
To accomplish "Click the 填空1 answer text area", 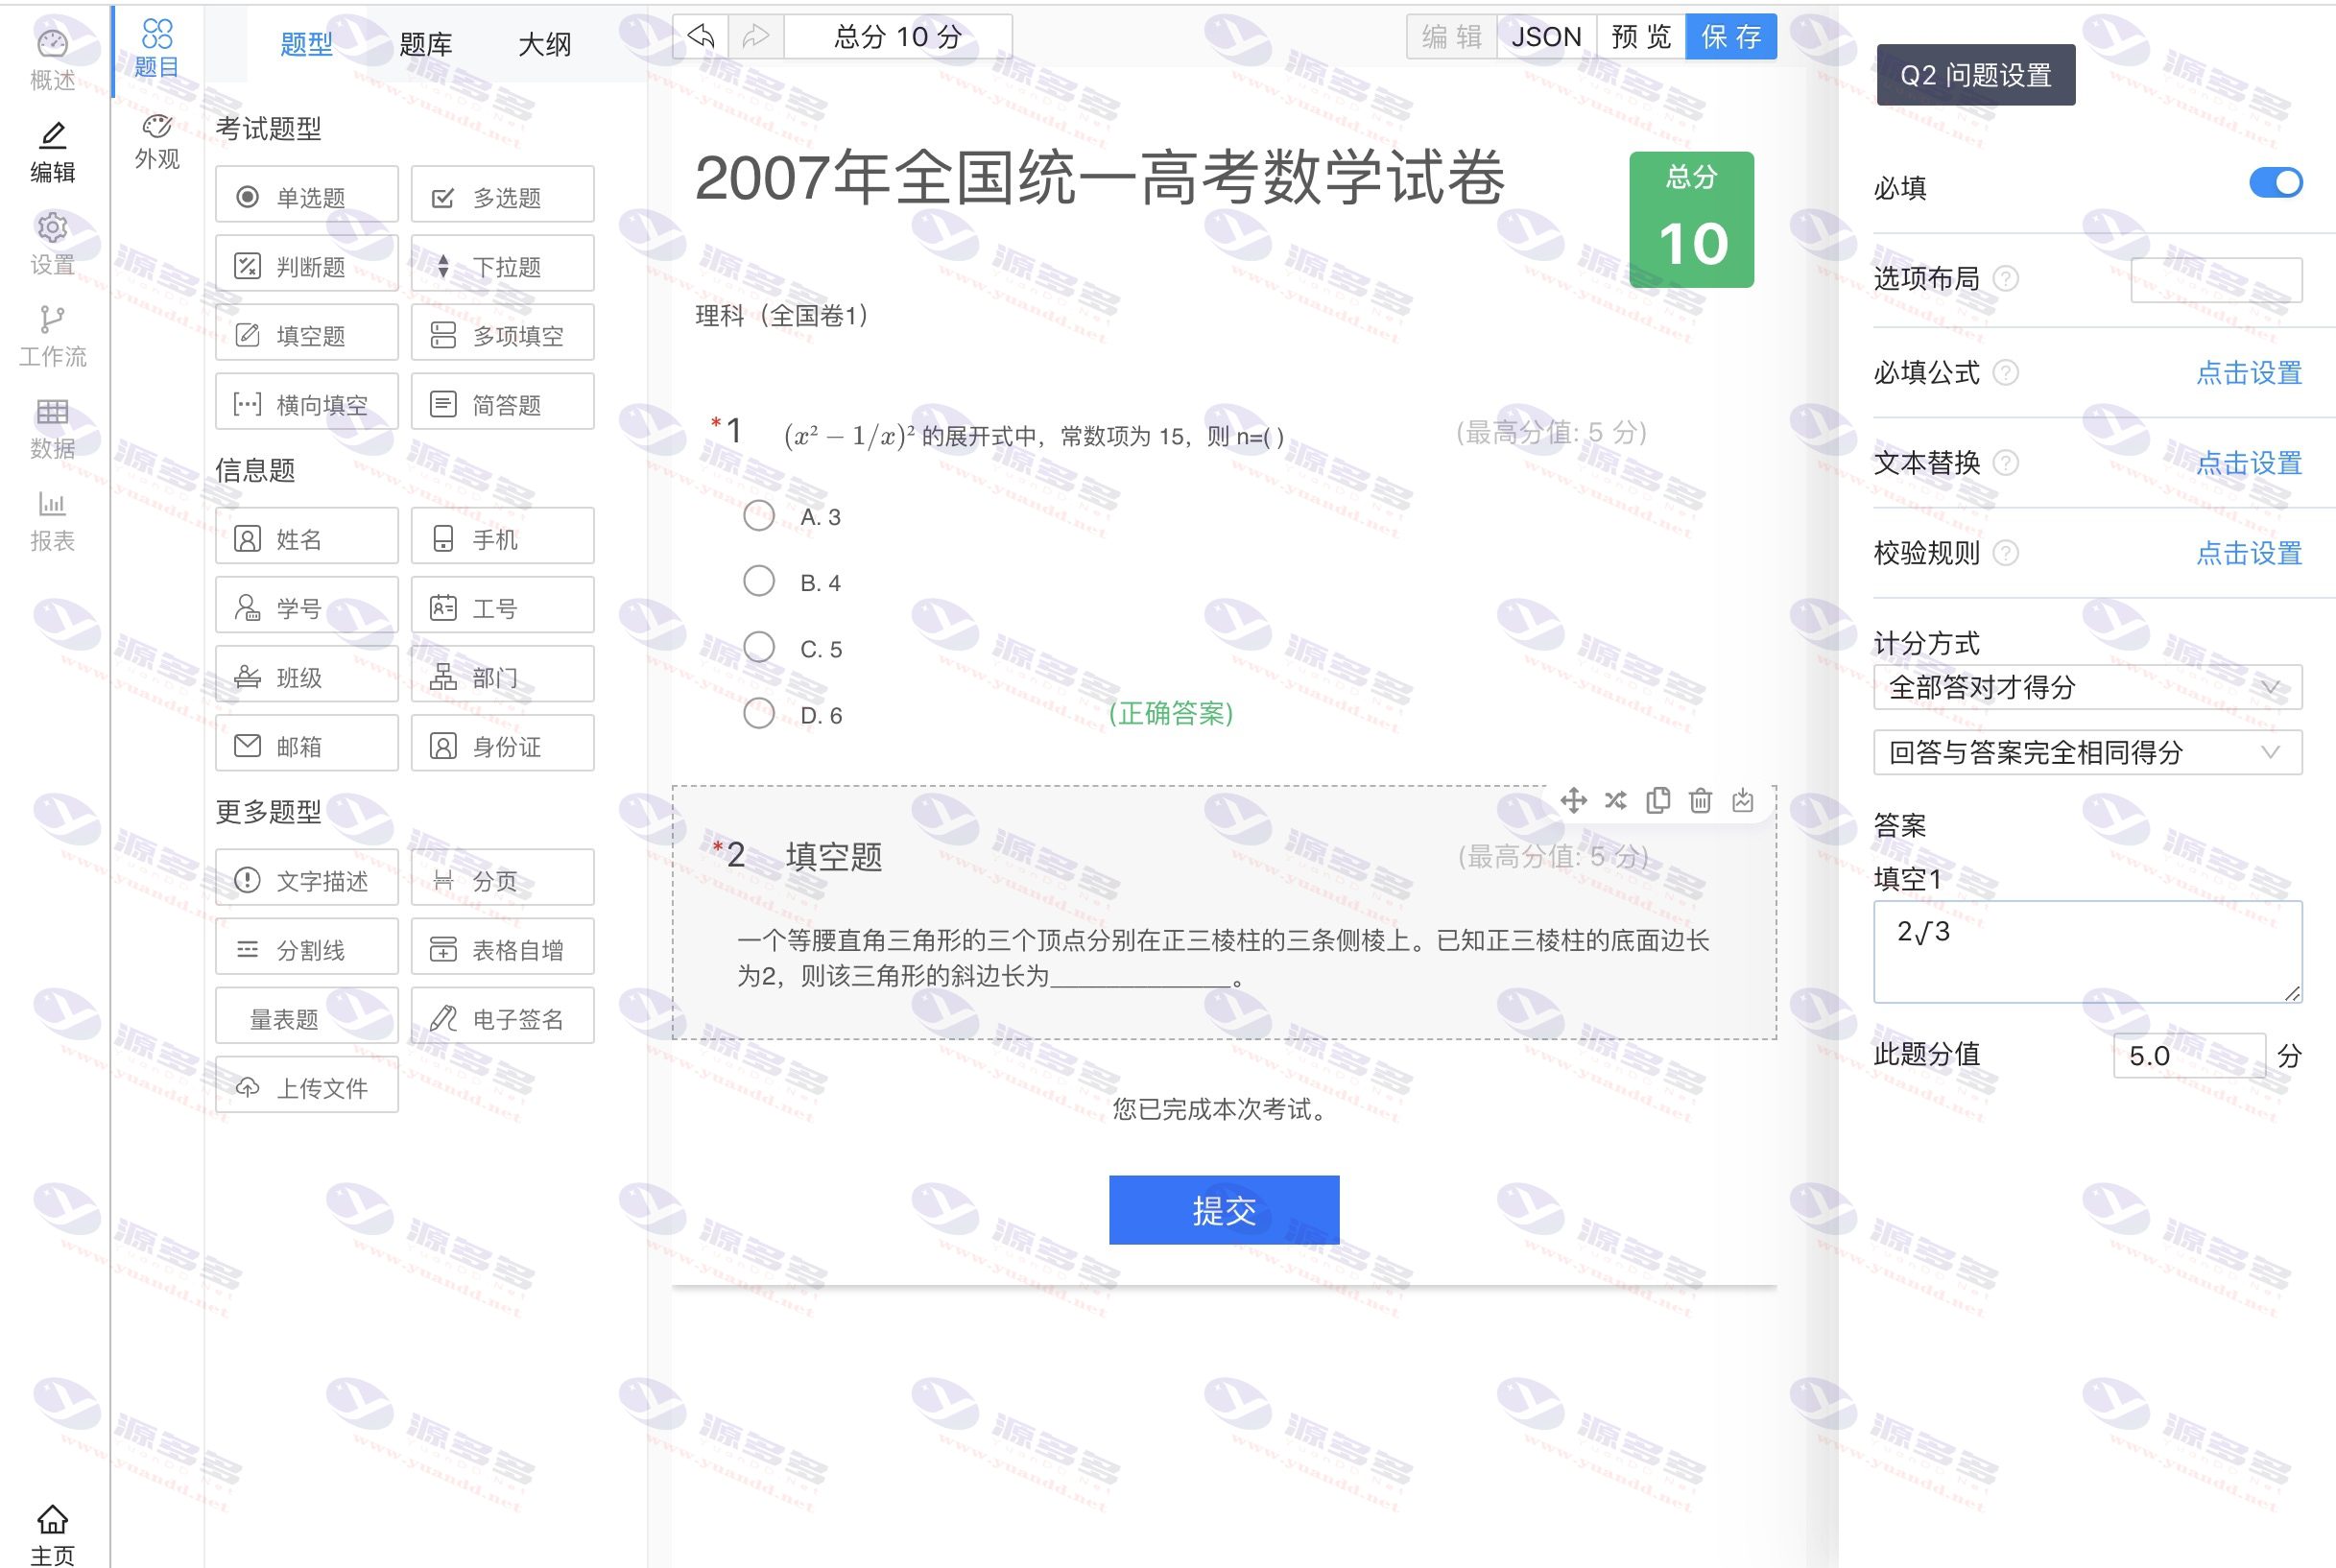I will 2088,952.
